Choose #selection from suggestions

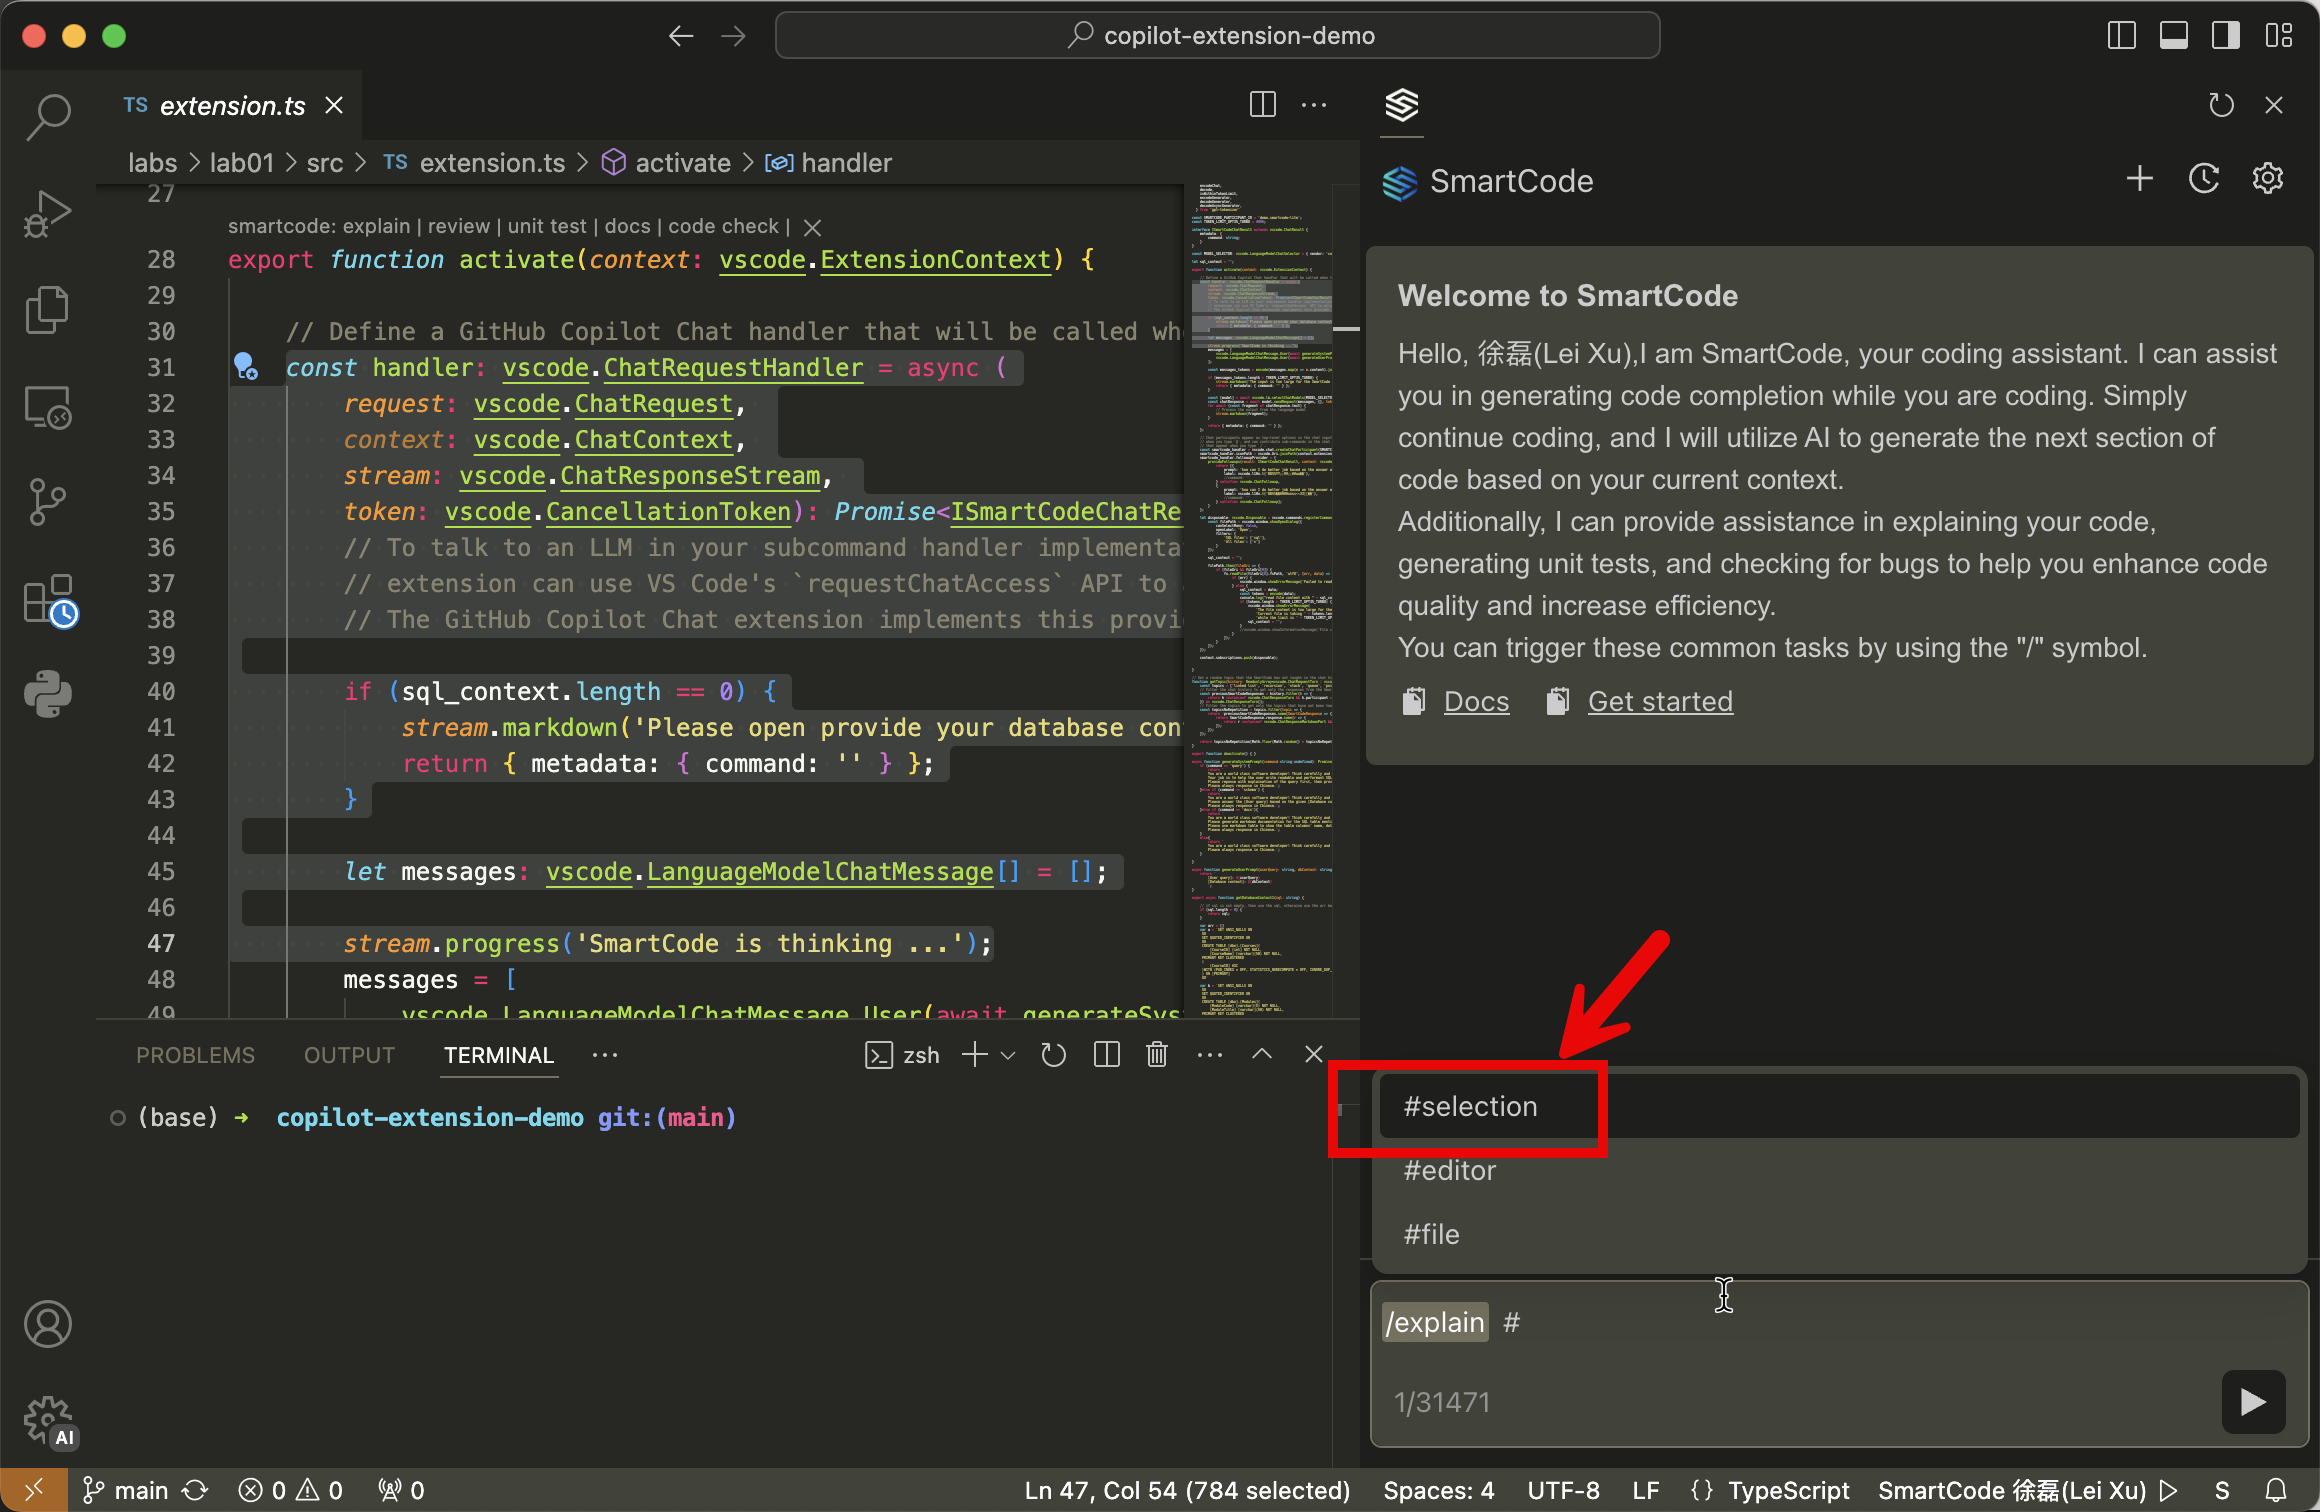tap(1838, 1106)
